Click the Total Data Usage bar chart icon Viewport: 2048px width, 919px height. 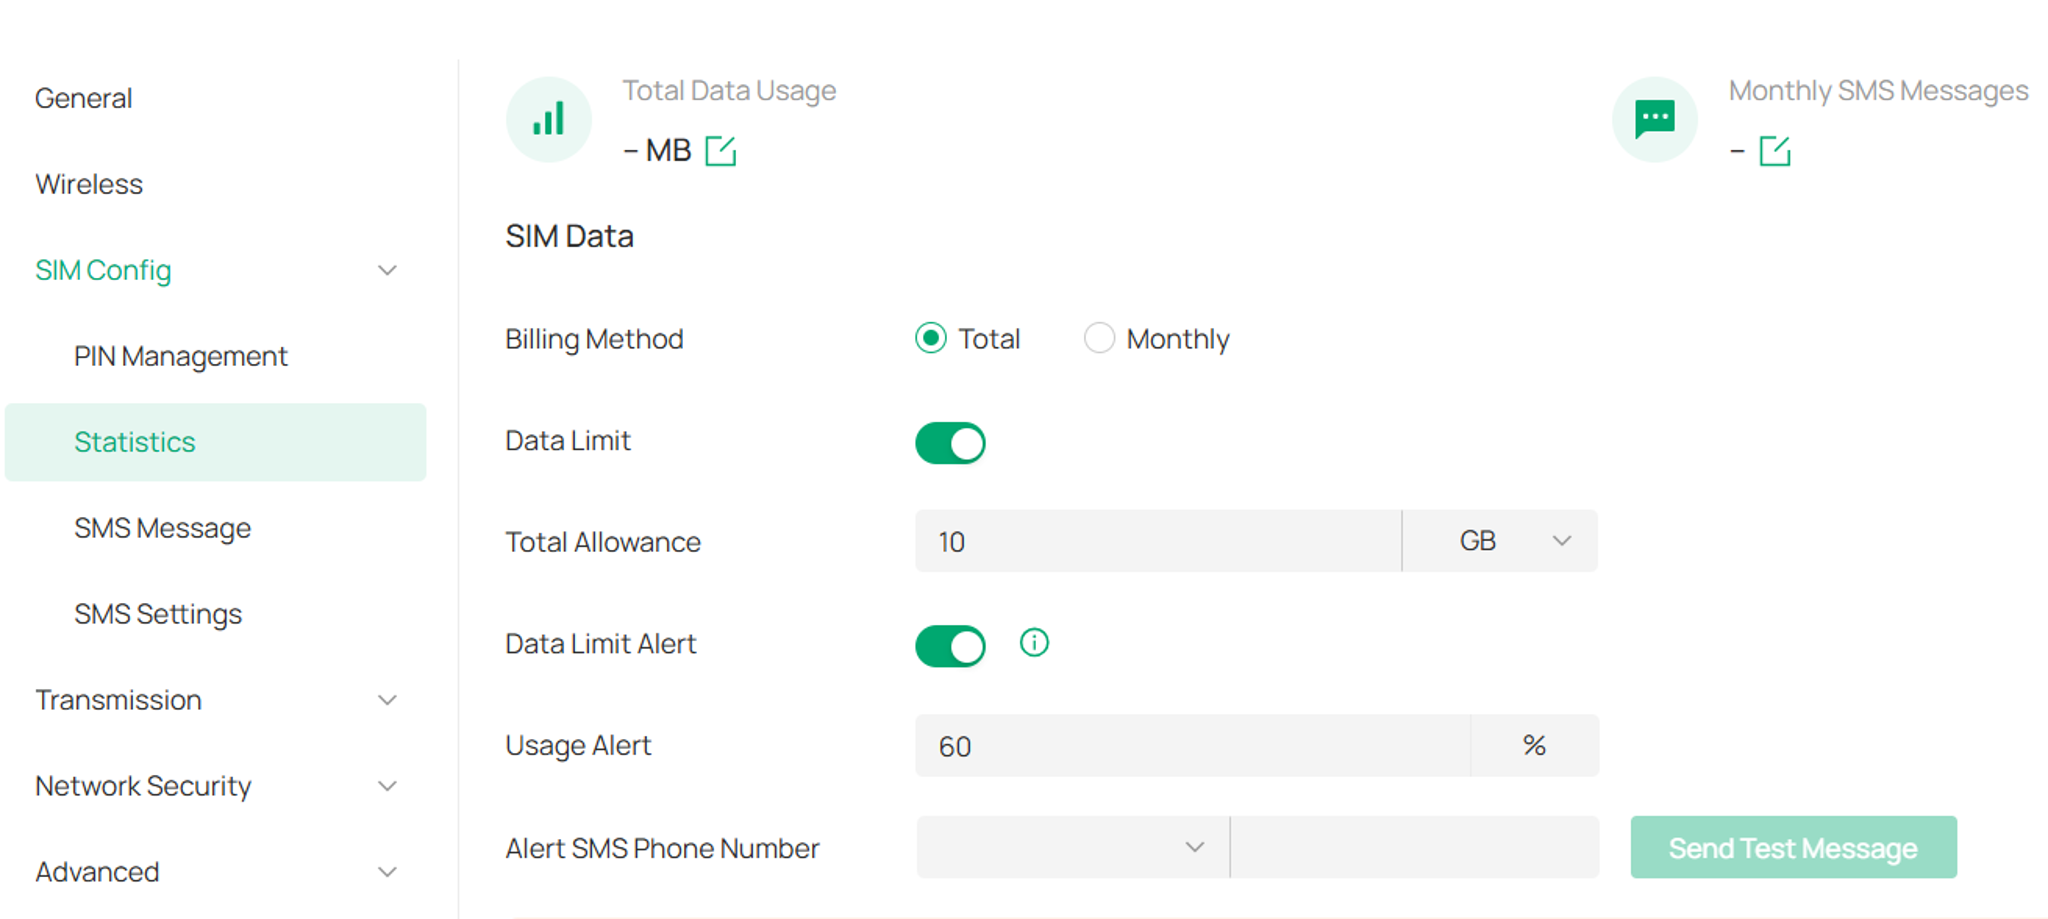(548, 119)
